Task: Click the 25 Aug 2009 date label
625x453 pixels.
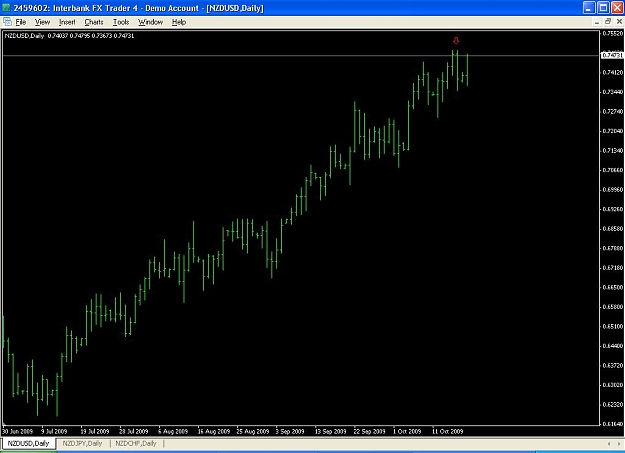Action: 253,431
